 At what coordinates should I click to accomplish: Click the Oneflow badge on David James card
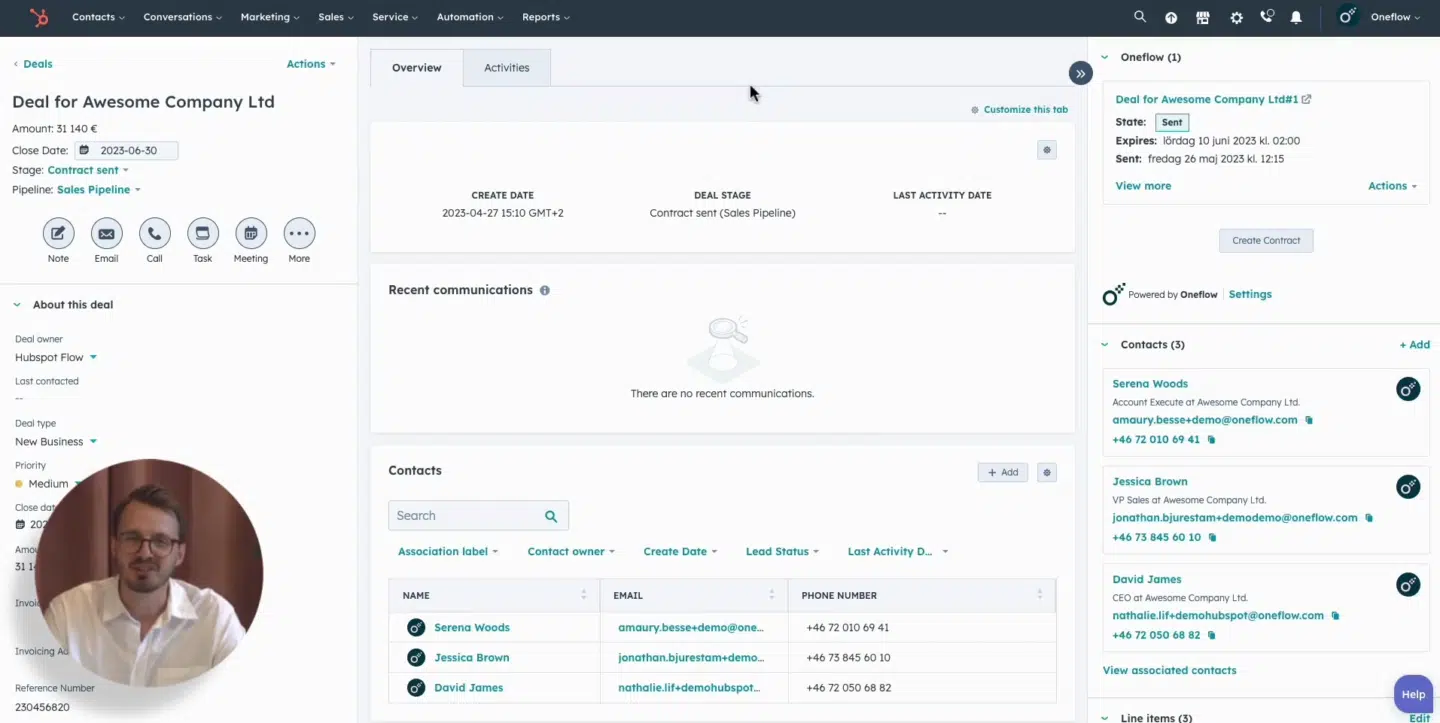[1408, 585]
